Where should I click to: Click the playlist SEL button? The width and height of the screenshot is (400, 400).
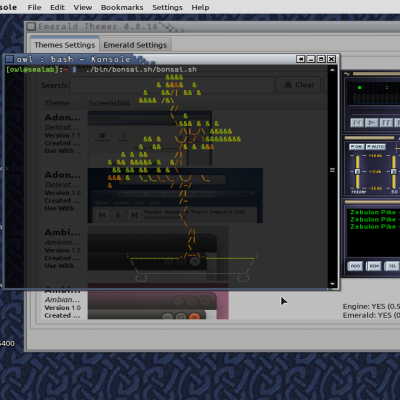point(392,266)
